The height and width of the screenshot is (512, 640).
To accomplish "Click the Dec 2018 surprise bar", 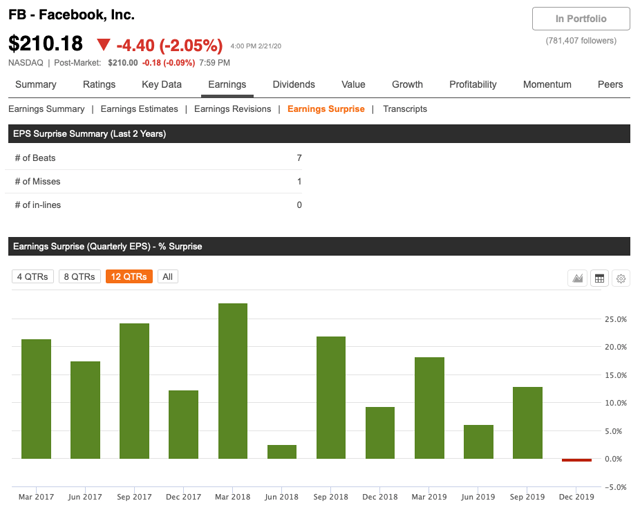I will (x=380, y=433).
